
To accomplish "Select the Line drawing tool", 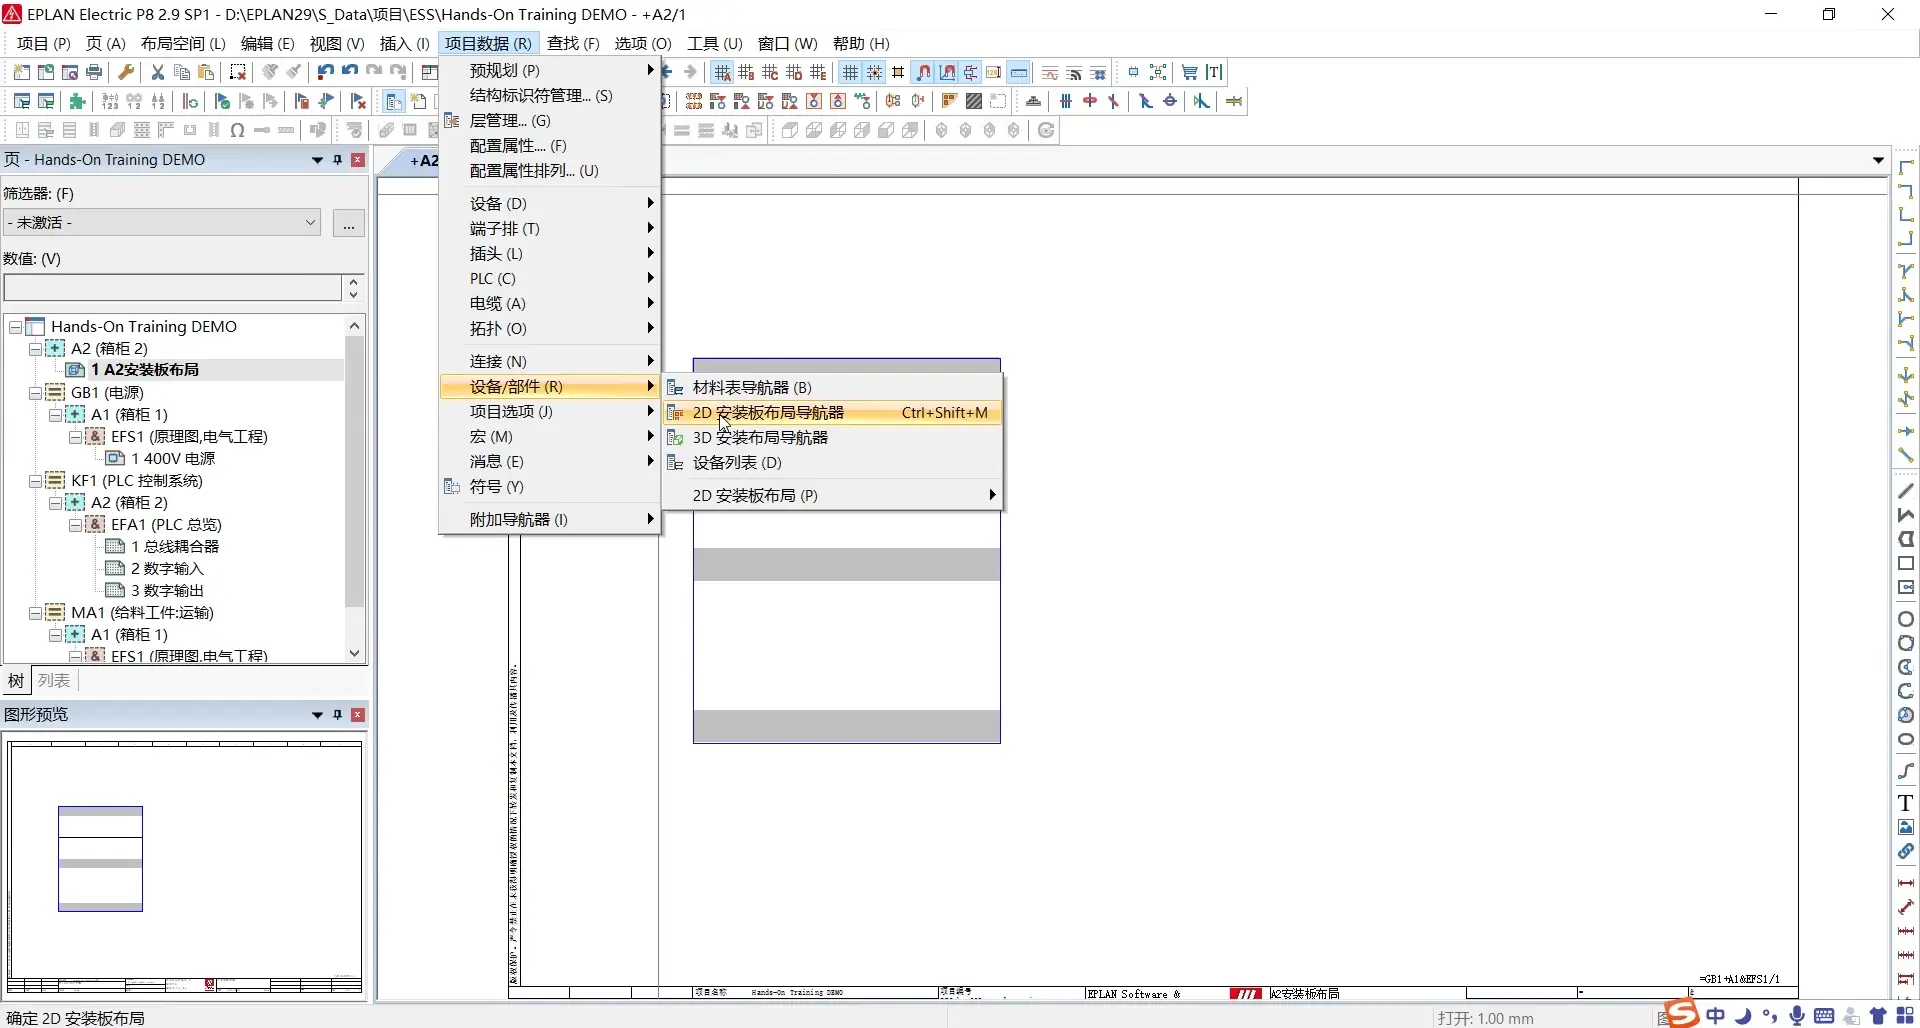I will 1906,491.
